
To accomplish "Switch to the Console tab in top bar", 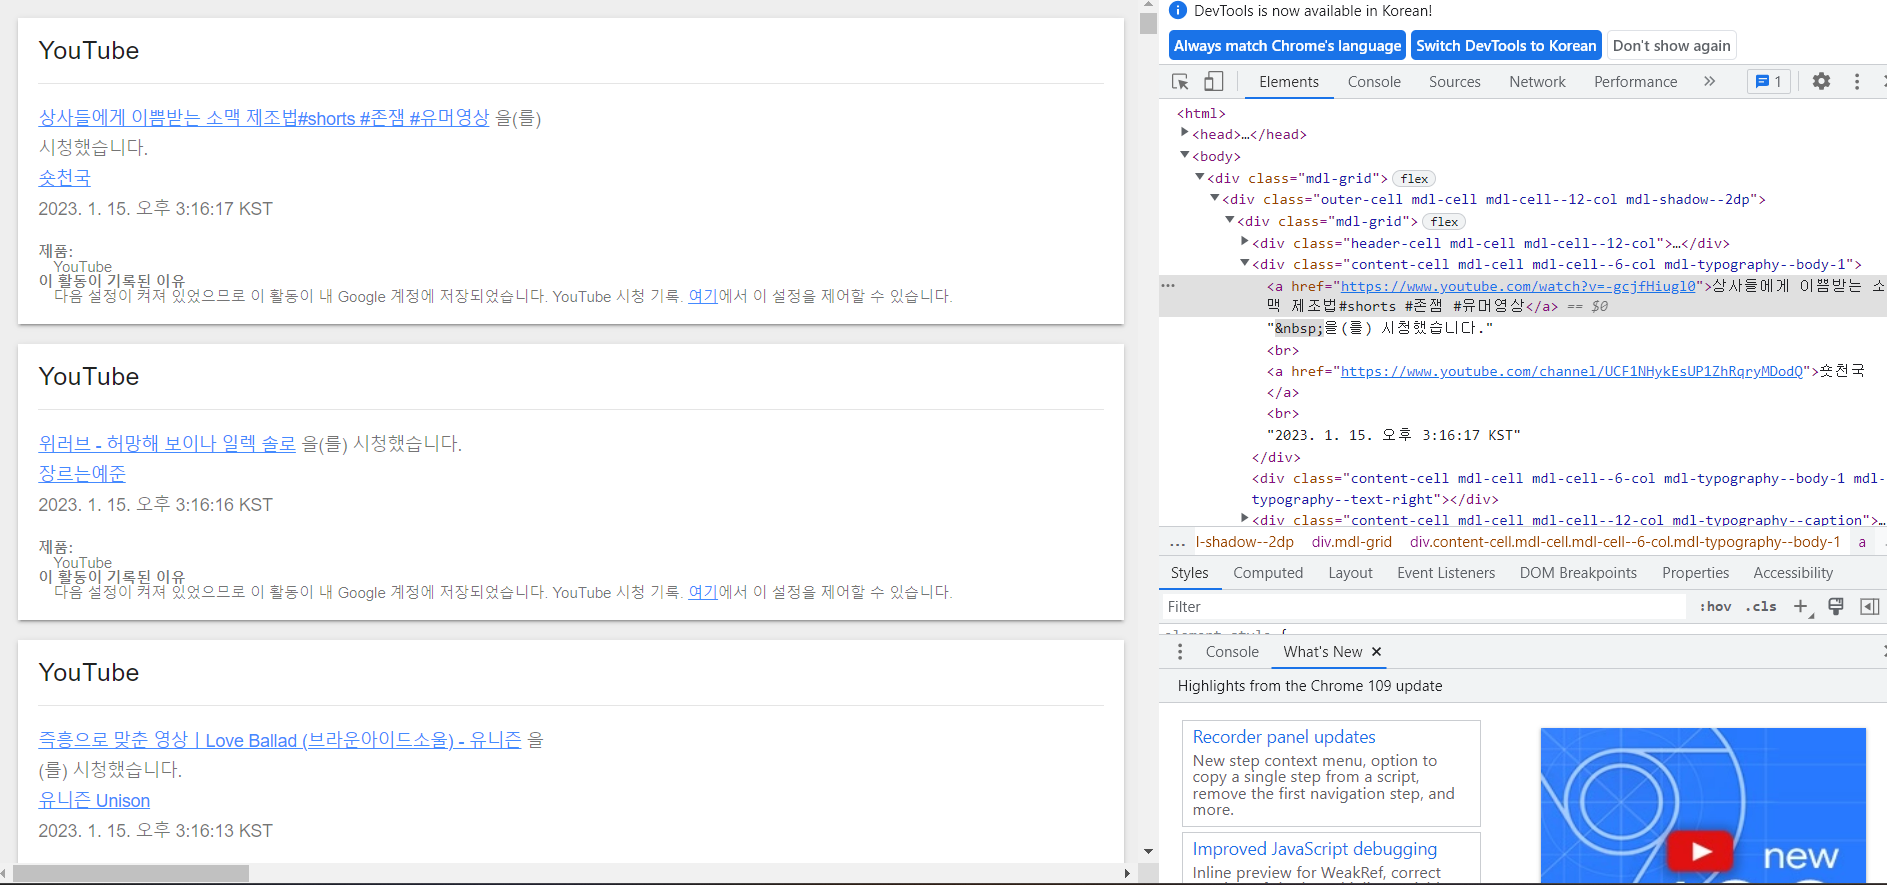I will tap(1374, 82).
